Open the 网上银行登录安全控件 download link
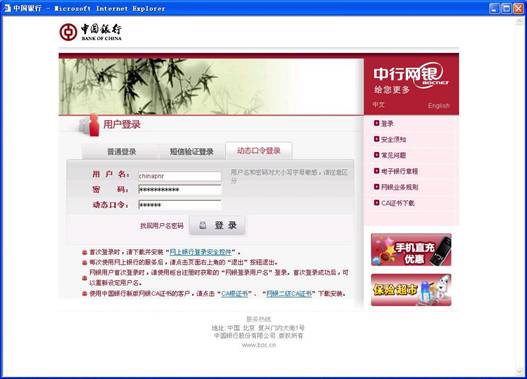Screen dimensions: 527x379 (x=201, y=252)
